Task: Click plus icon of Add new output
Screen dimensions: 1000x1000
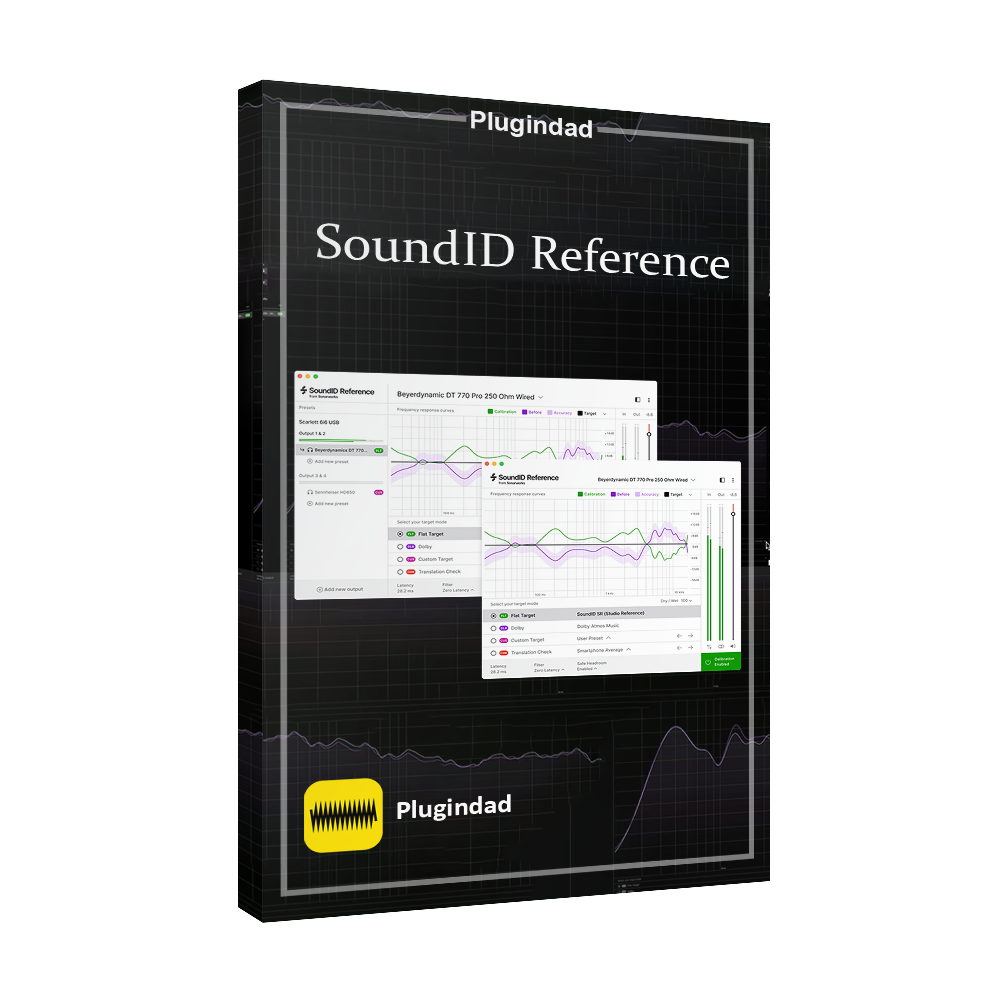Action: (320, 589)
